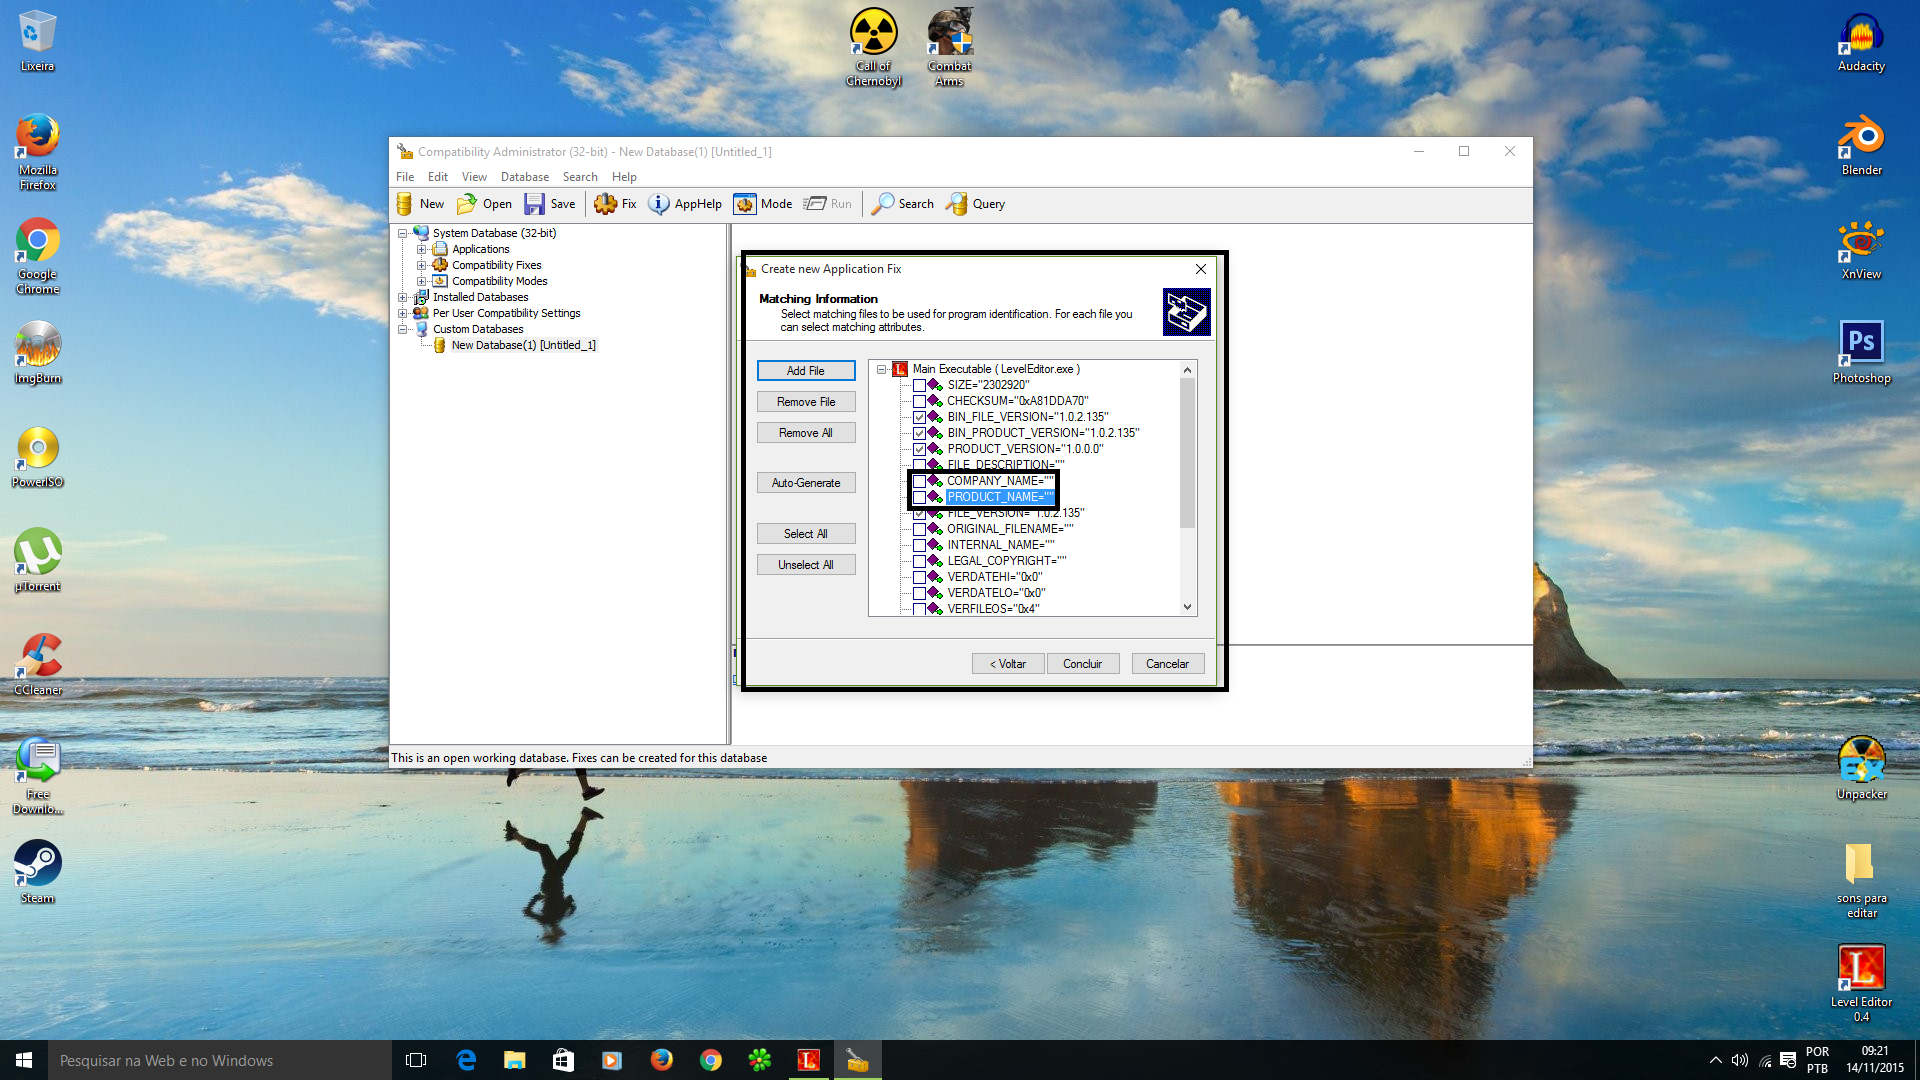Image resolution: width=1920 pixels, height=1080 pixels.
Task: Select the Google Chrome desktop icon
Action: pyautogui.click(x=37, y=256)
